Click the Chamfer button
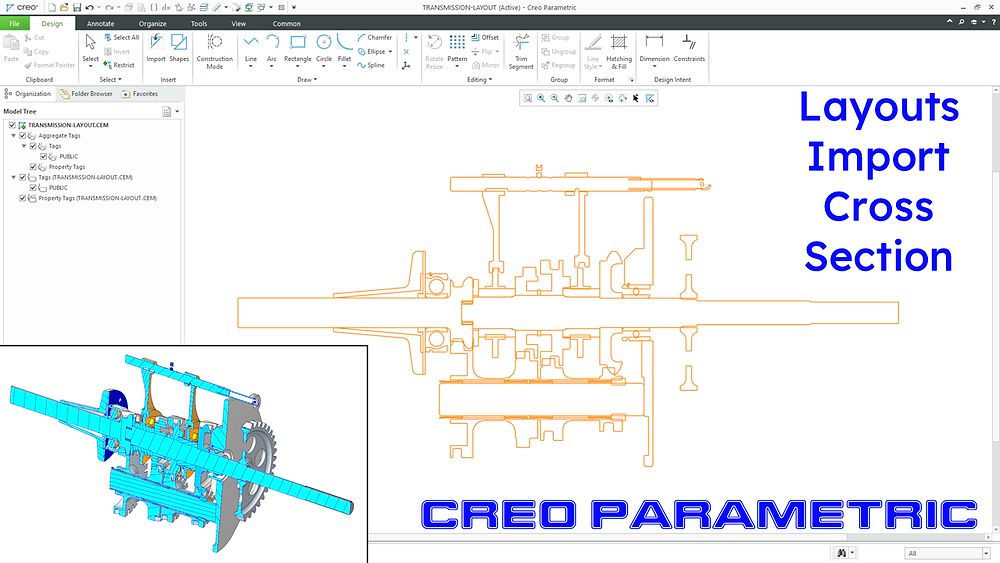Screen dimensions: 1000x563 click(x=375, y=38)
